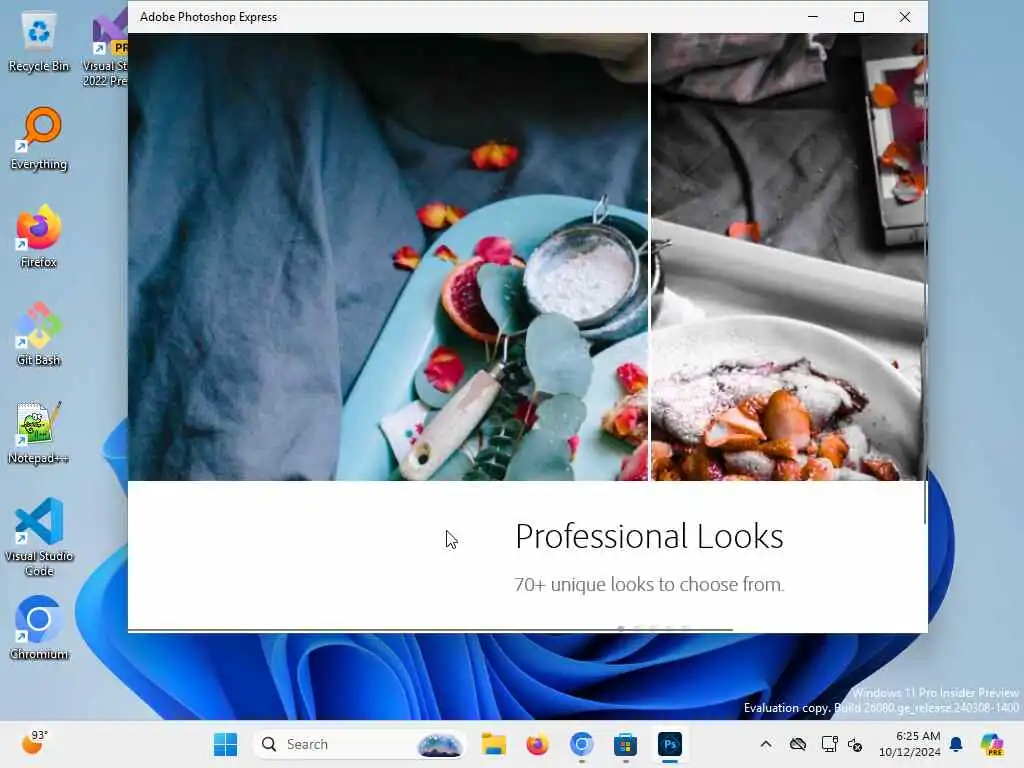Open the Chromium desktop shortcut
The width and height of the screenshot is (1024, 768).
pyautogui.click(x=39, y=628)
